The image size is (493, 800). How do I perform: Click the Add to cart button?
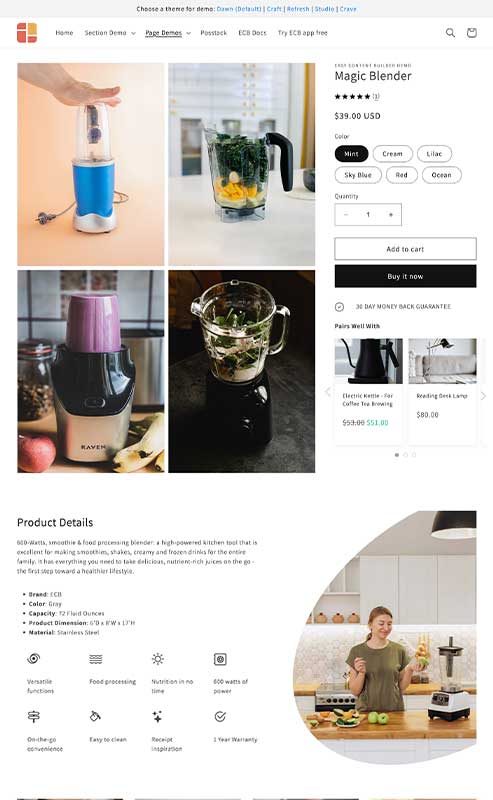coord(405,249)
